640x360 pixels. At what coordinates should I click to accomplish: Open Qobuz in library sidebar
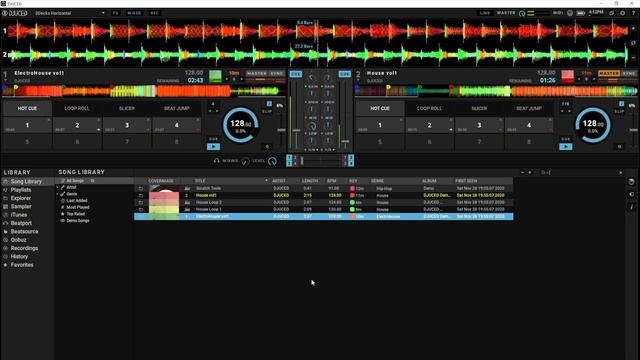pyautogui.click(x=18, y=240)
